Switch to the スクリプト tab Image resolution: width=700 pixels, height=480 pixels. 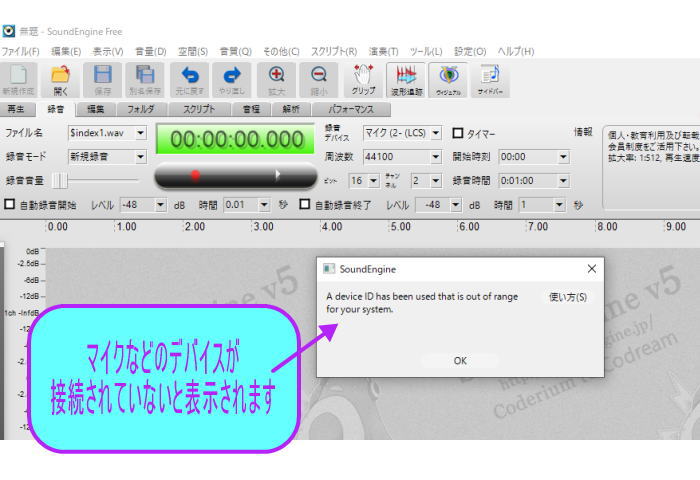pyautogui.click(x=199, y=109)
